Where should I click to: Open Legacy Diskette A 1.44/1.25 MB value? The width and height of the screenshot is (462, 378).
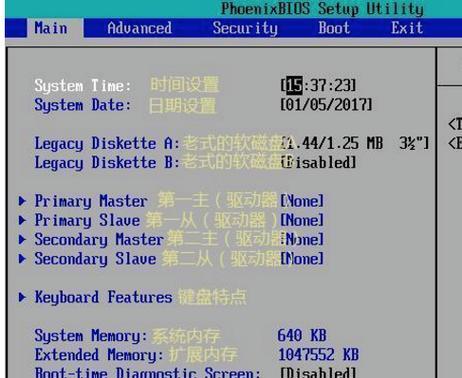355,143
